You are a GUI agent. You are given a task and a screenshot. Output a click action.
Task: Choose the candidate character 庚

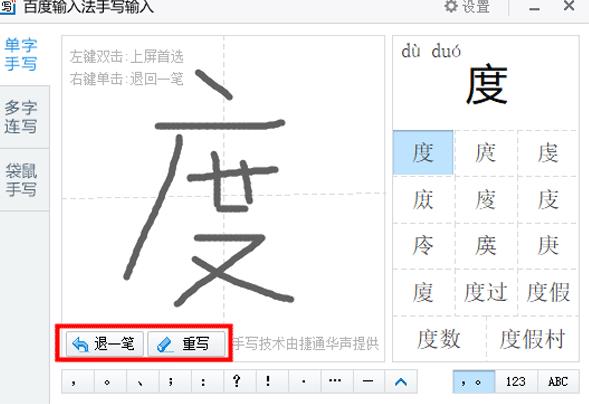pyautogui.click(x=548, y=246)
